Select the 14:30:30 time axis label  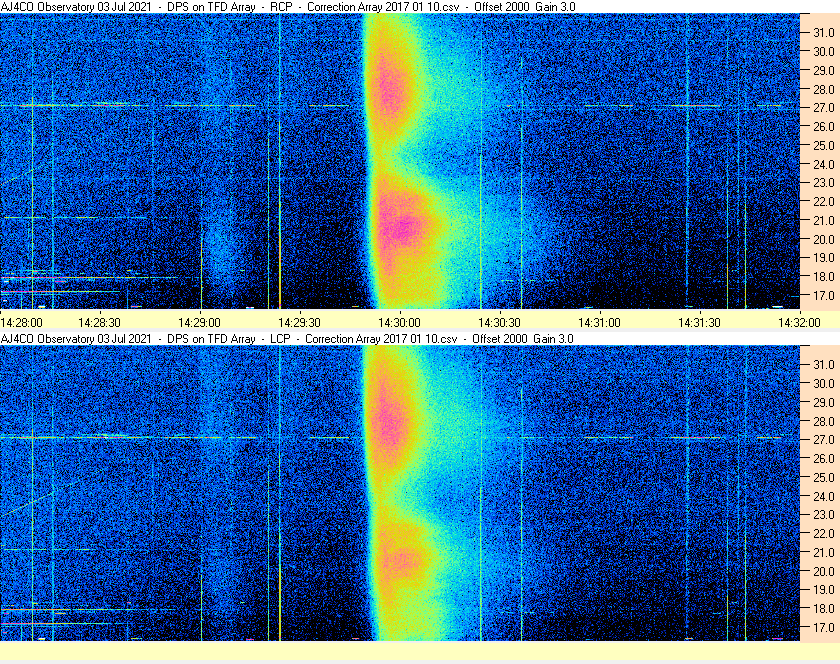click(x=499, y=323)
